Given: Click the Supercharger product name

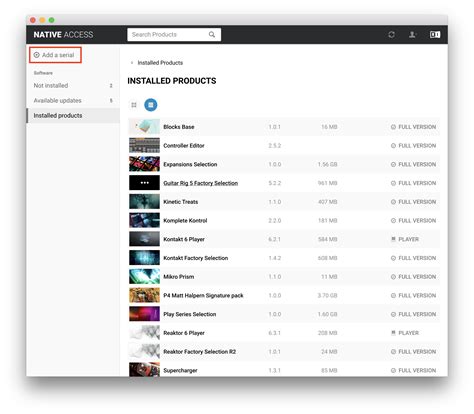Looking at the screenshot, I should (x=180, y=370).
